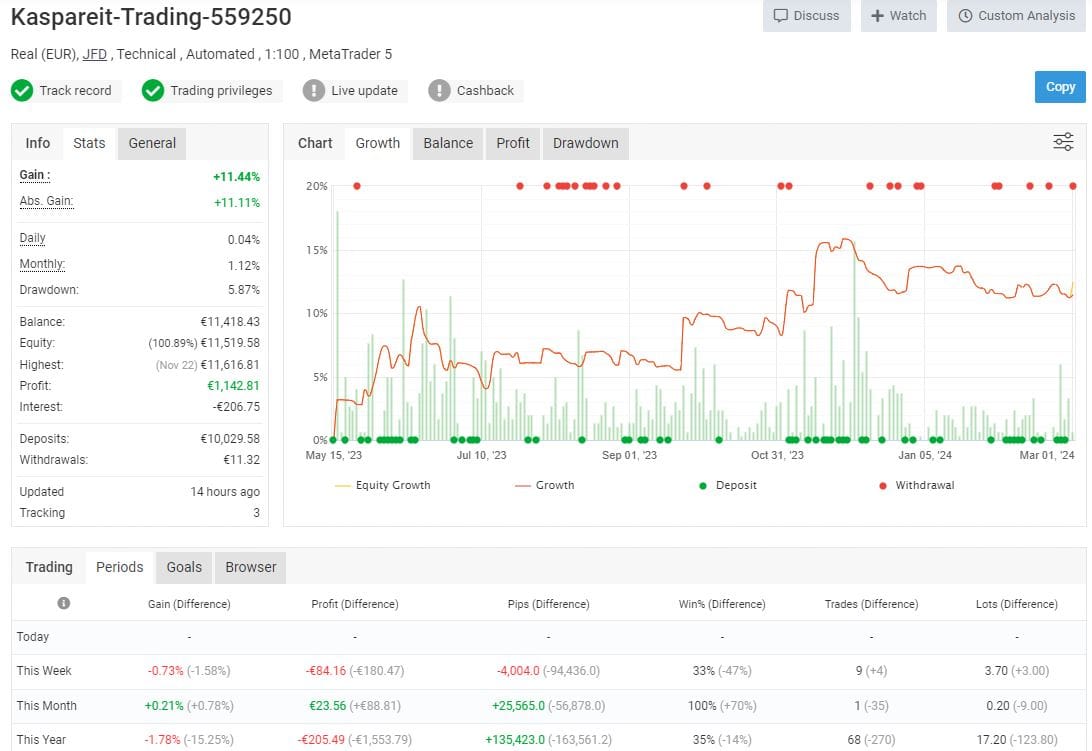Select the This Week row in the table

point(44,670)
